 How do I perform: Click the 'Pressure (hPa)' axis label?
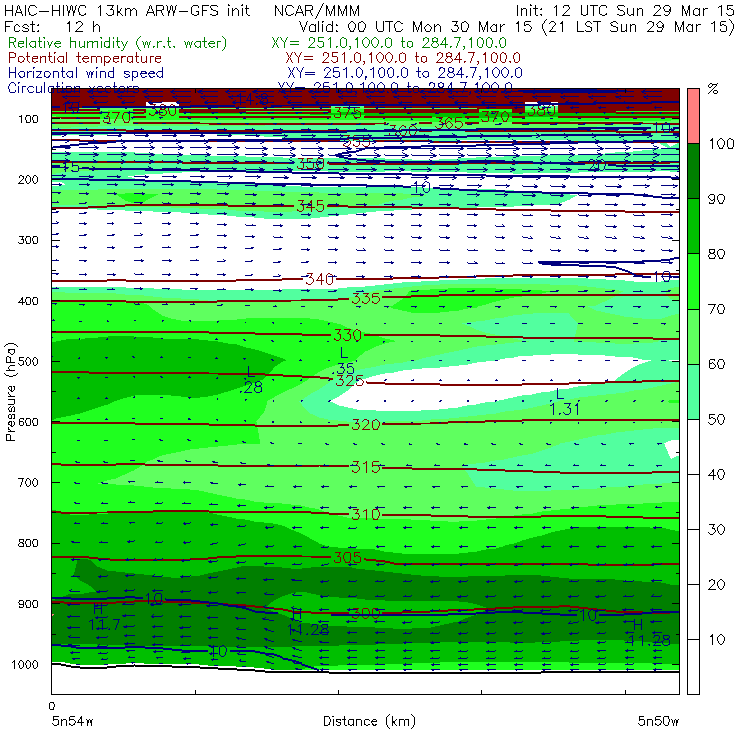(x=10, y=392)
